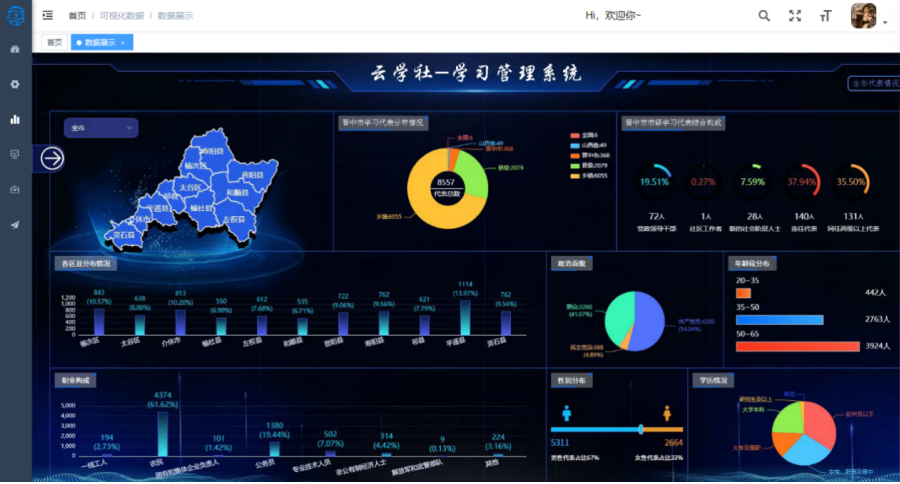
Task: Click the 年龄段分布 panel title
Action: point(752,264)
